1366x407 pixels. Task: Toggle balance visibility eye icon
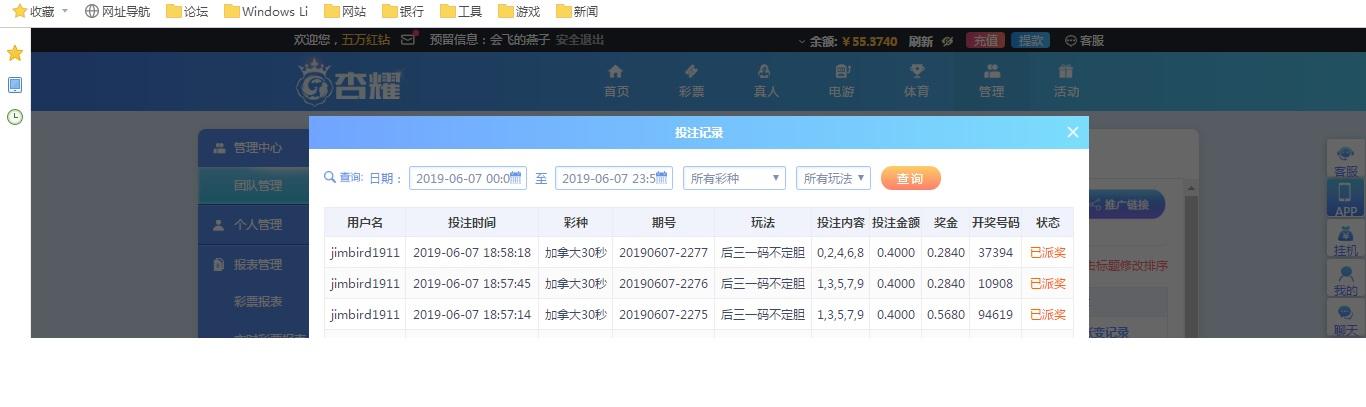tap(948, 41)
